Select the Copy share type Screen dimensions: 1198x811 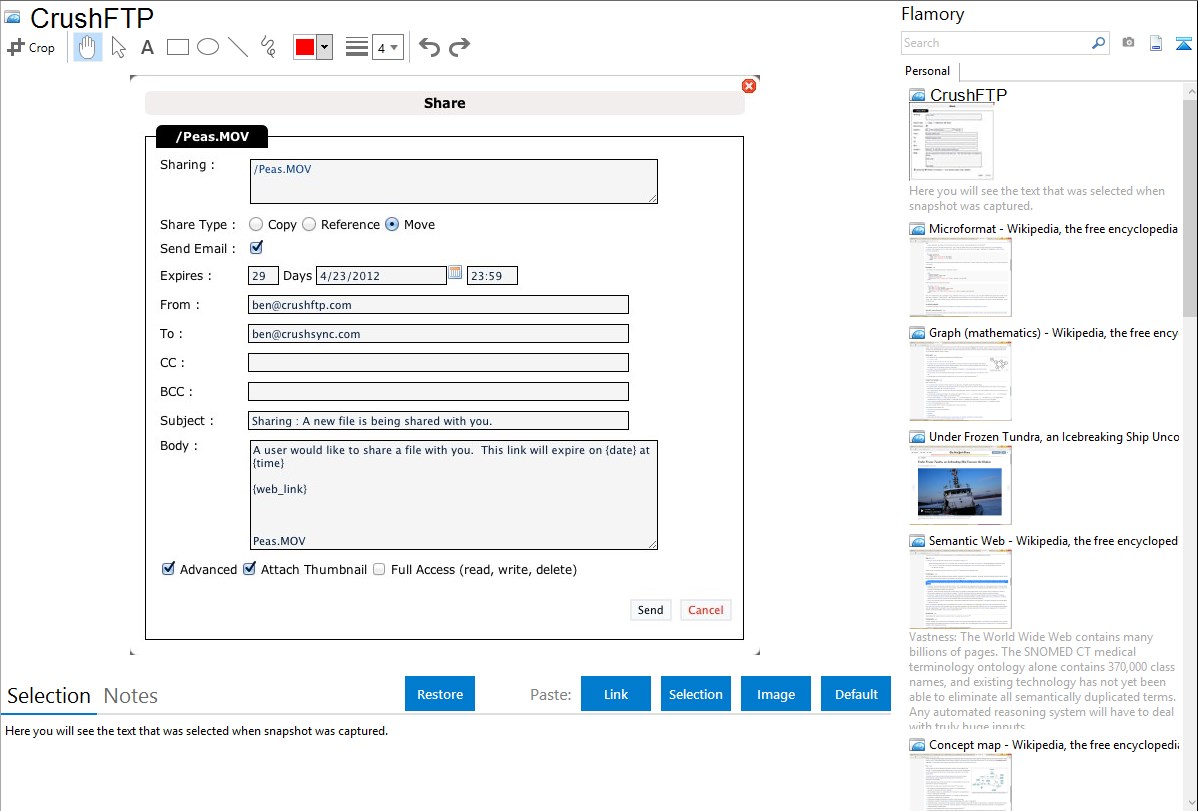coord(256,224)
